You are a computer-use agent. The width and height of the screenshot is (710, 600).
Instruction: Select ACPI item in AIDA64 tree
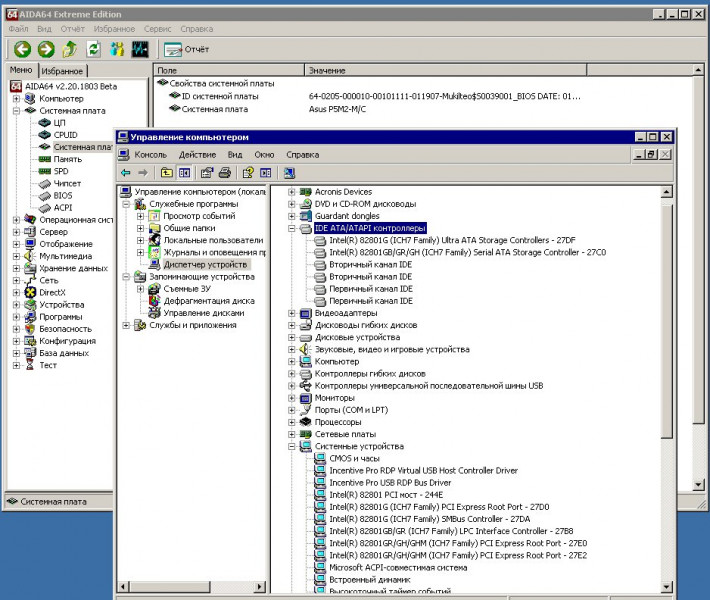(62, 208)
